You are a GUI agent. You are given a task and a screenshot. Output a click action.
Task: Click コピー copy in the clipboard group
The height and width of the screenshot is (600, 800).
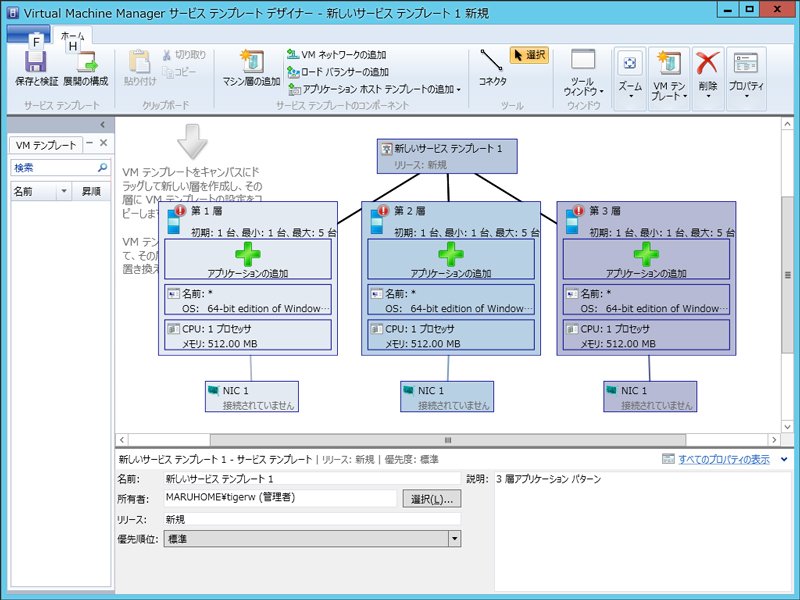[x=179, y=72]
